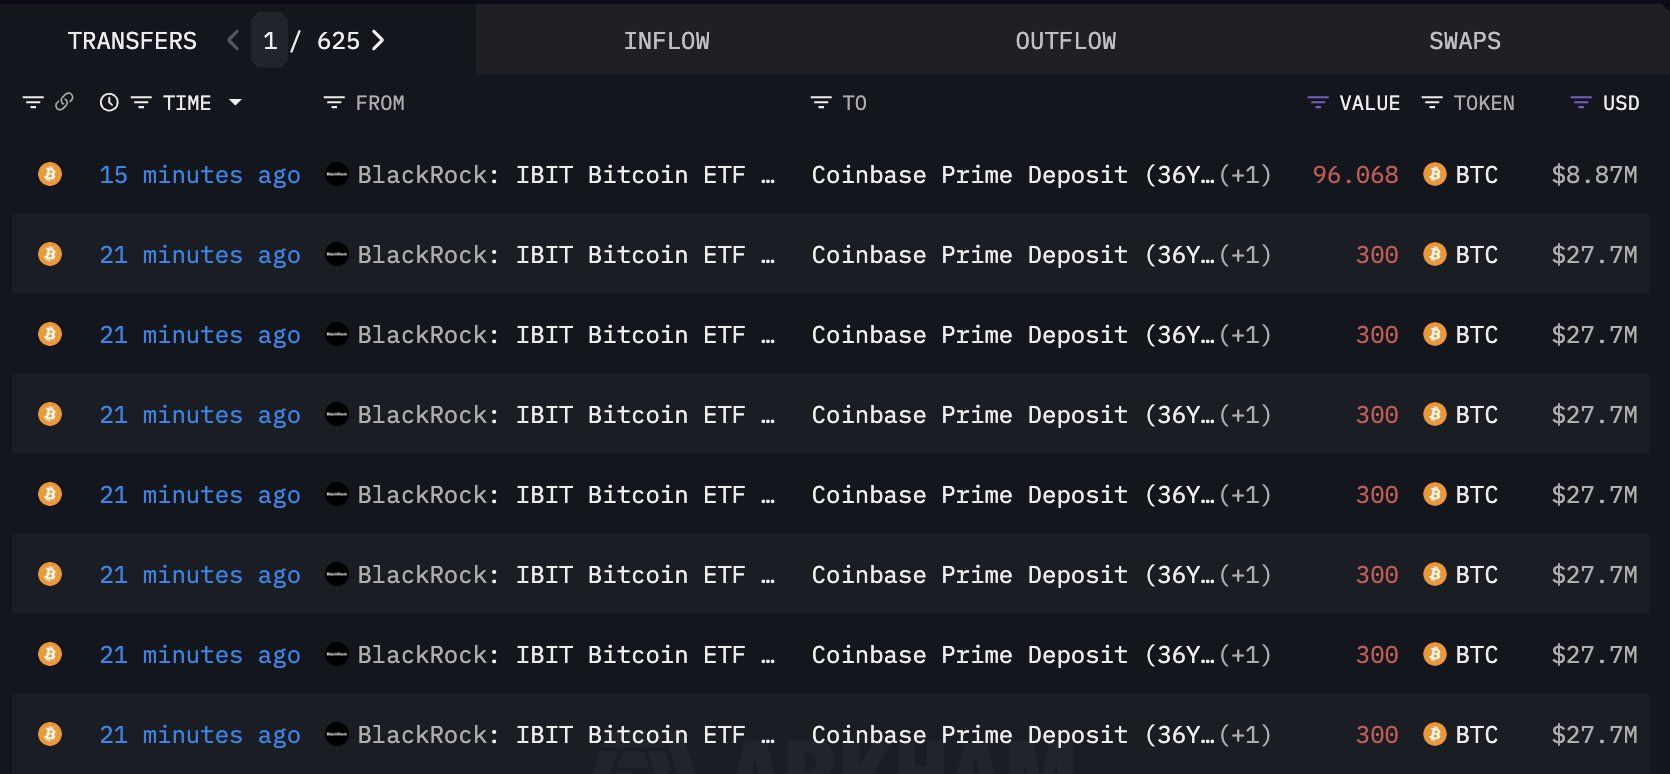Screen dimensions: 1670x774
Task: Click the transaction link icon in the header
Action: (65, 101)
